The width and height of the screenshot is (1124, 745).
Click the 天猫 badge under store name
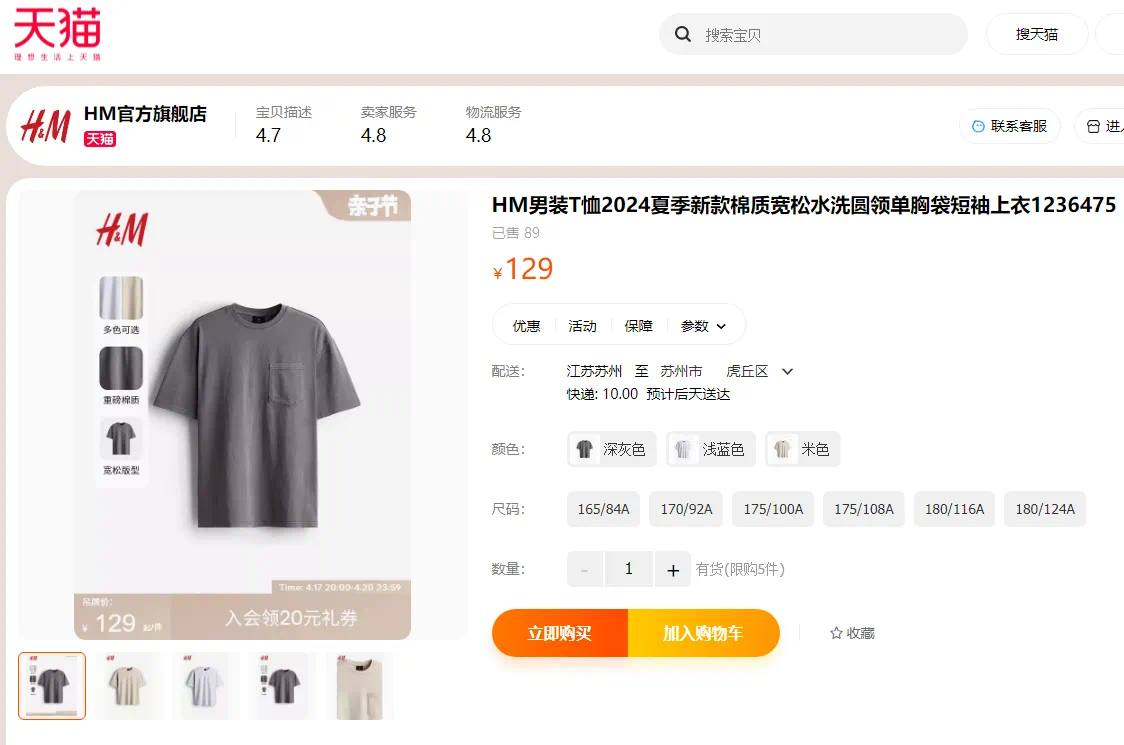(x=100, y=138)
